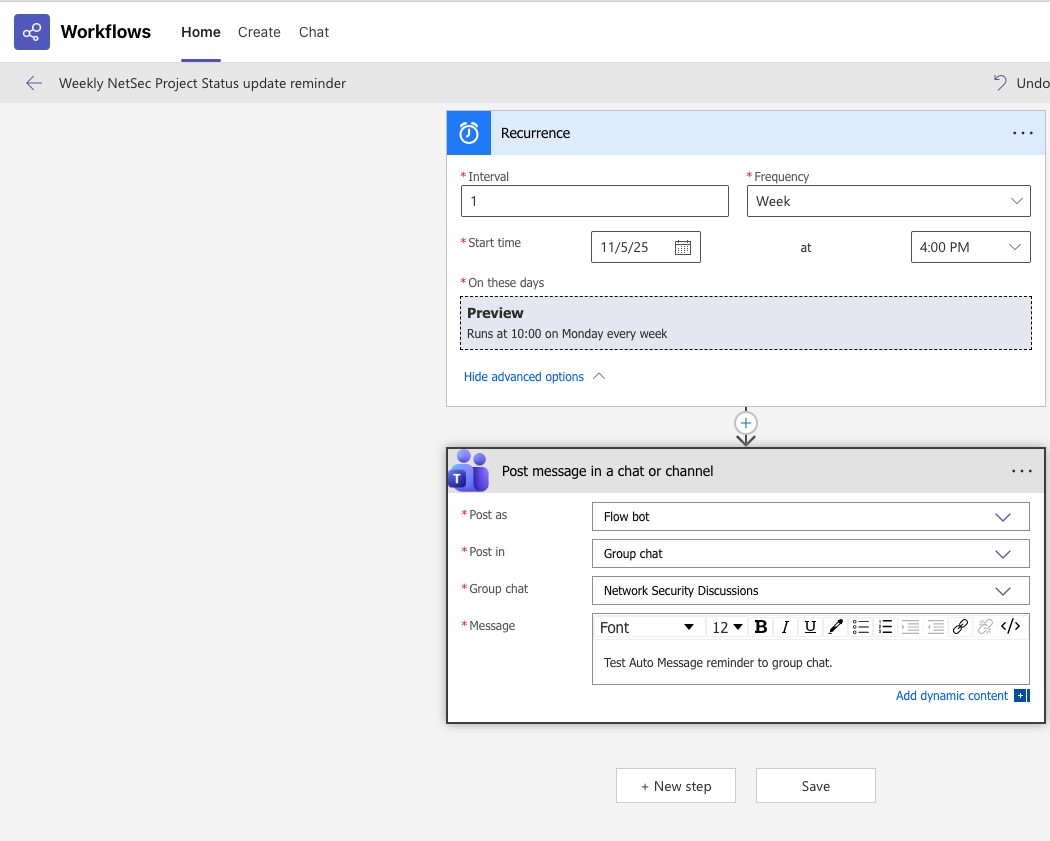The width and height of the screenshot is (1050, 841).
Task: Switch to the Home tab
Action: (201, 32)
